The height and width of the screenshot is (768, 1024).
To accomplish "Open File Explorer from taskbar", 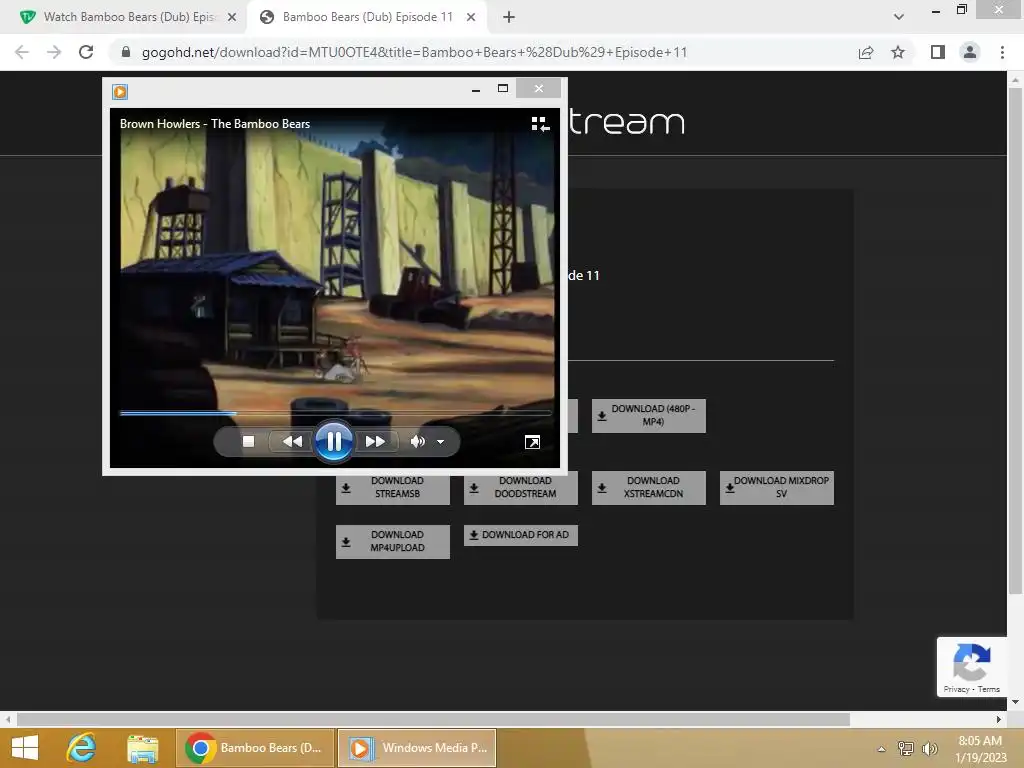I will point(142,748).
